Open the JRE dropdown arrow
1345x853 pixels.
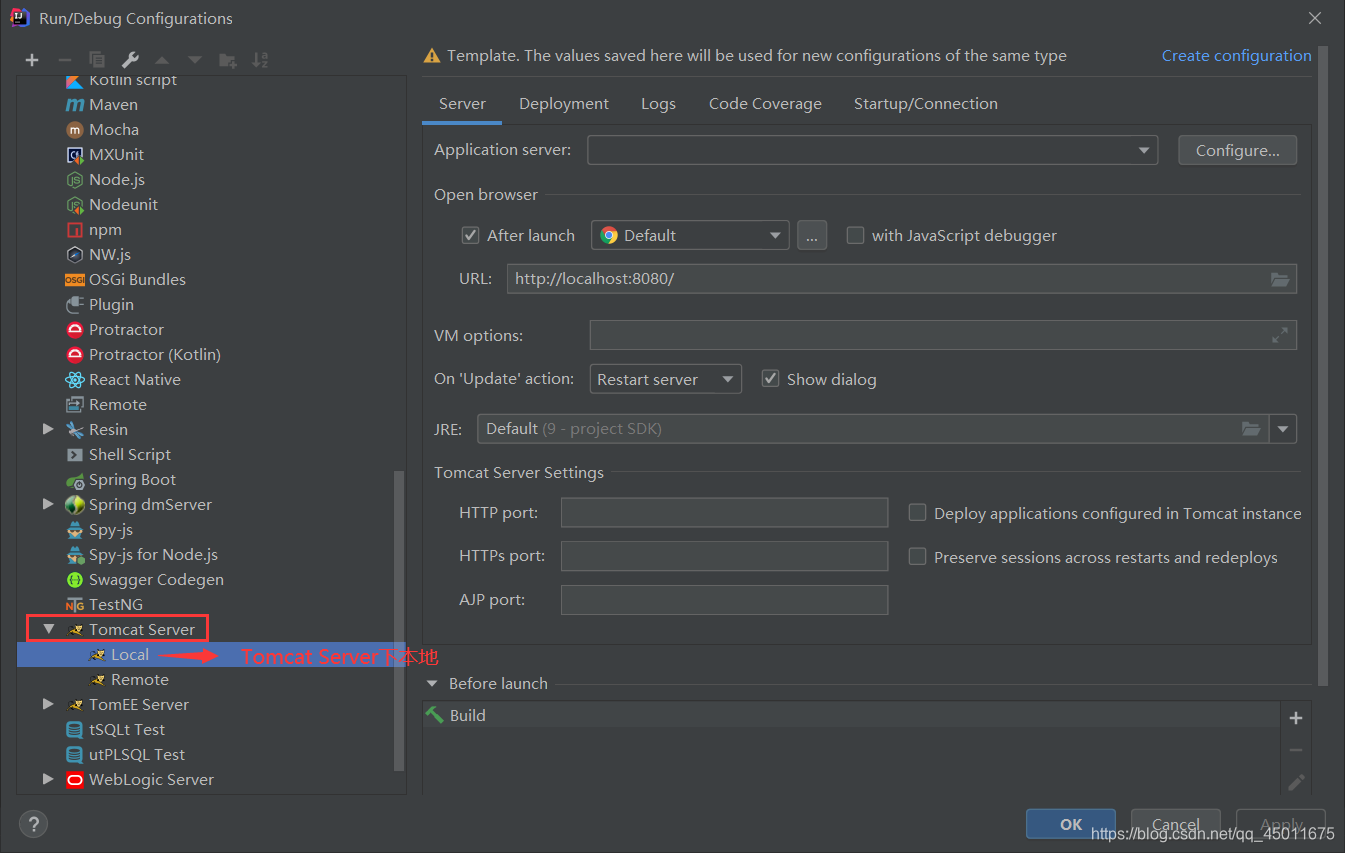(1284, 429)
